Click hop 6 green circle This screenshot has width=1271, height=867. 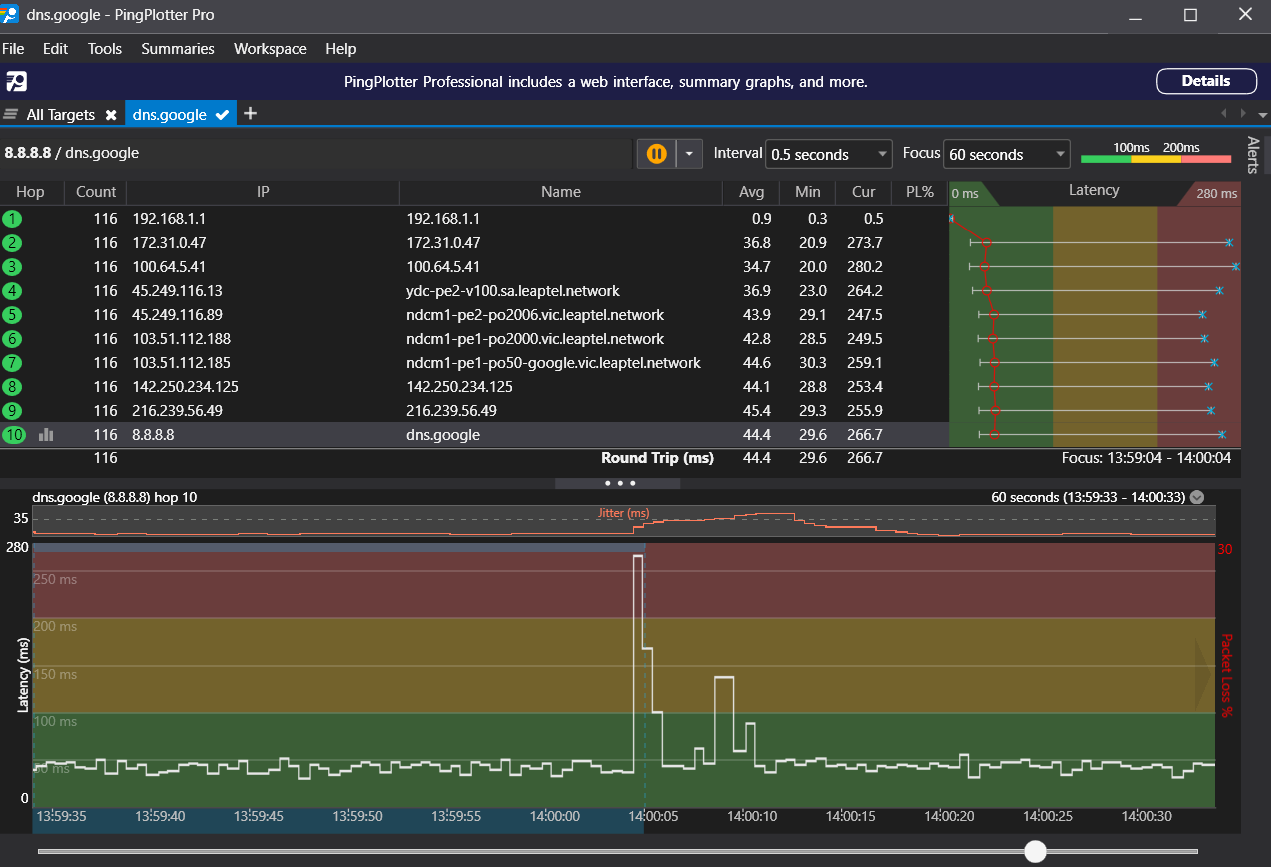(x=12, y=338)
